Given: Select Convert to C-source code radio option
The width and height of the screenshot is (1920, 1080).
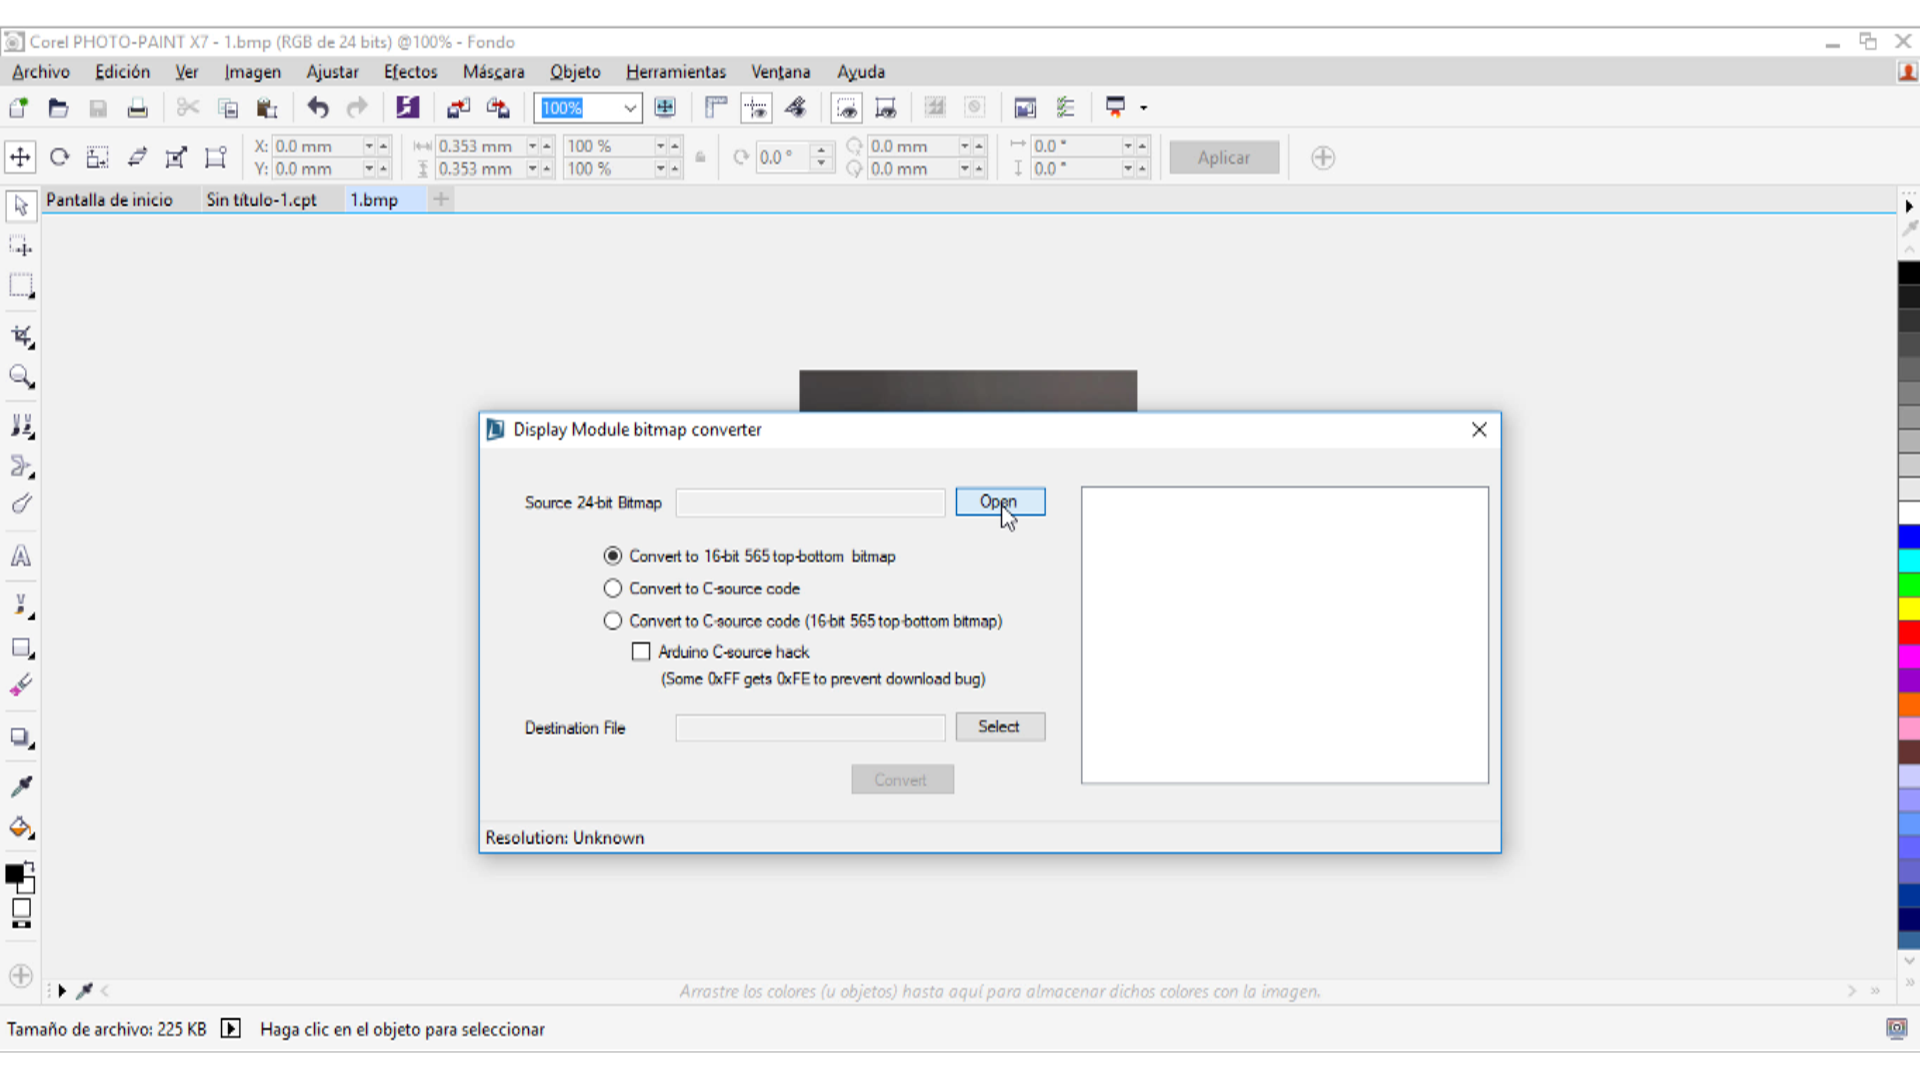Looking at the screenshot, I should (613, 588).
